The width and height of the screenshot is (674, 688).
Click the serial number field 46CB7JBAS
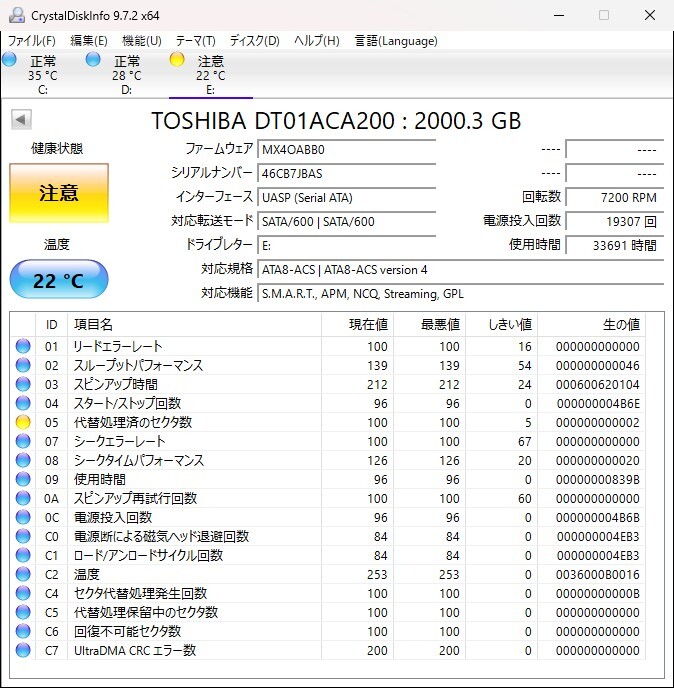(x=347, y=173)
